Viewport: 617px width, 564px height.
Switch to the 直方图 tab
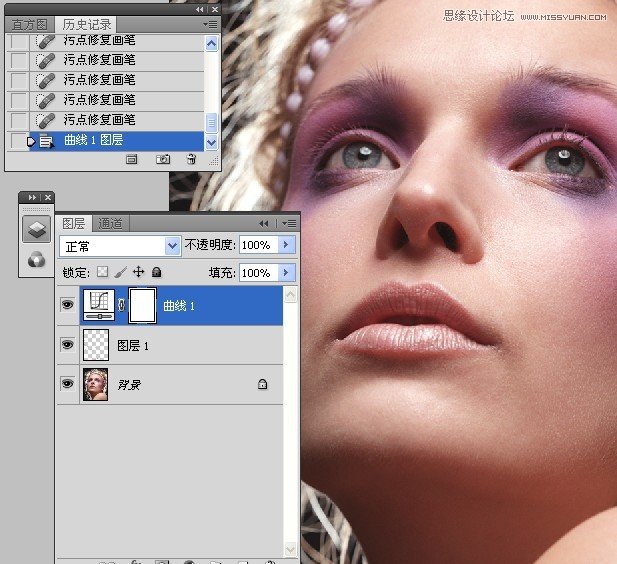[x=30, y=24]
